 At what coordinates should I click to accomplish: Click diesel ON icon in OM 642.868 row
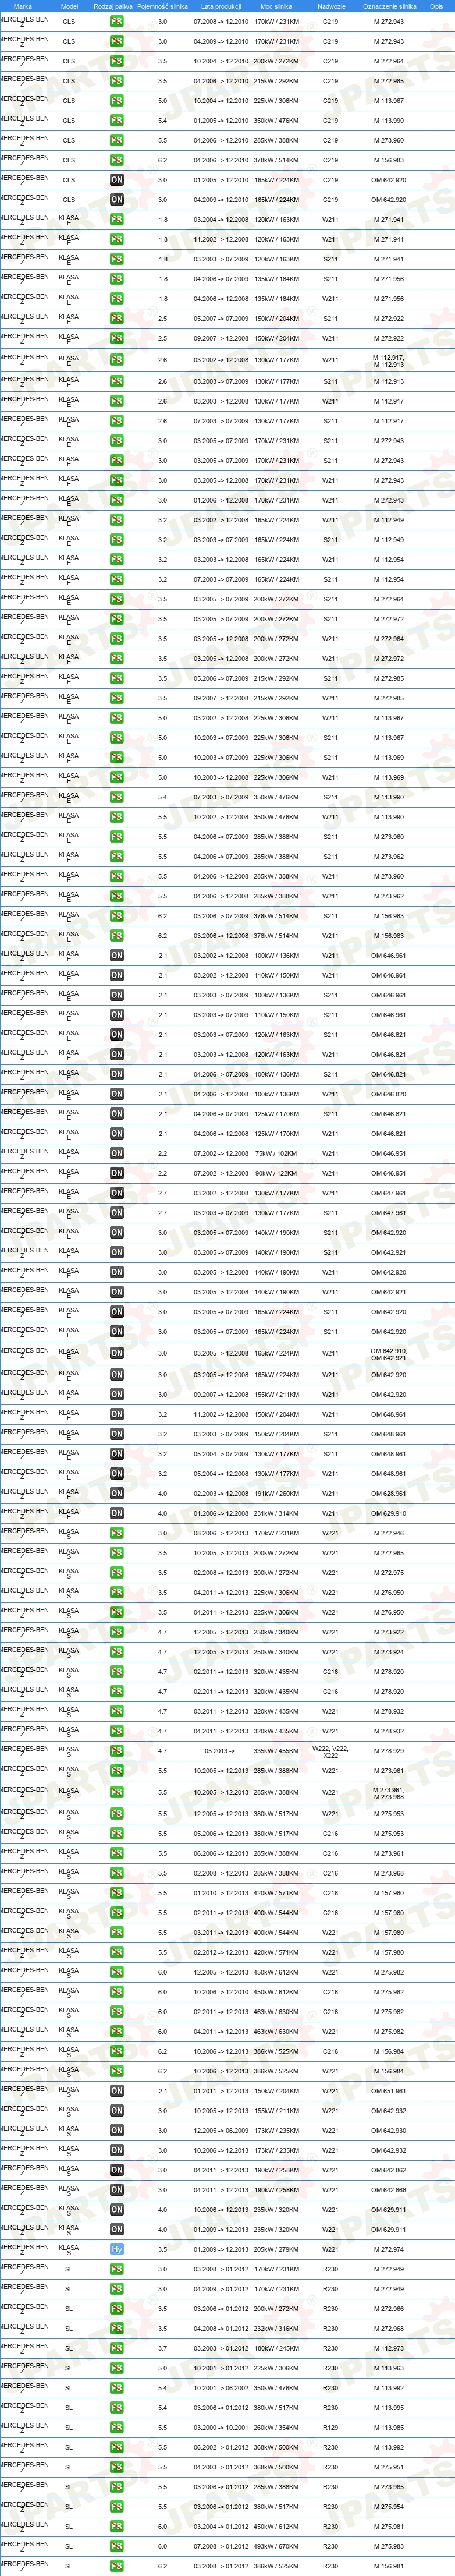click(117, 2190)
